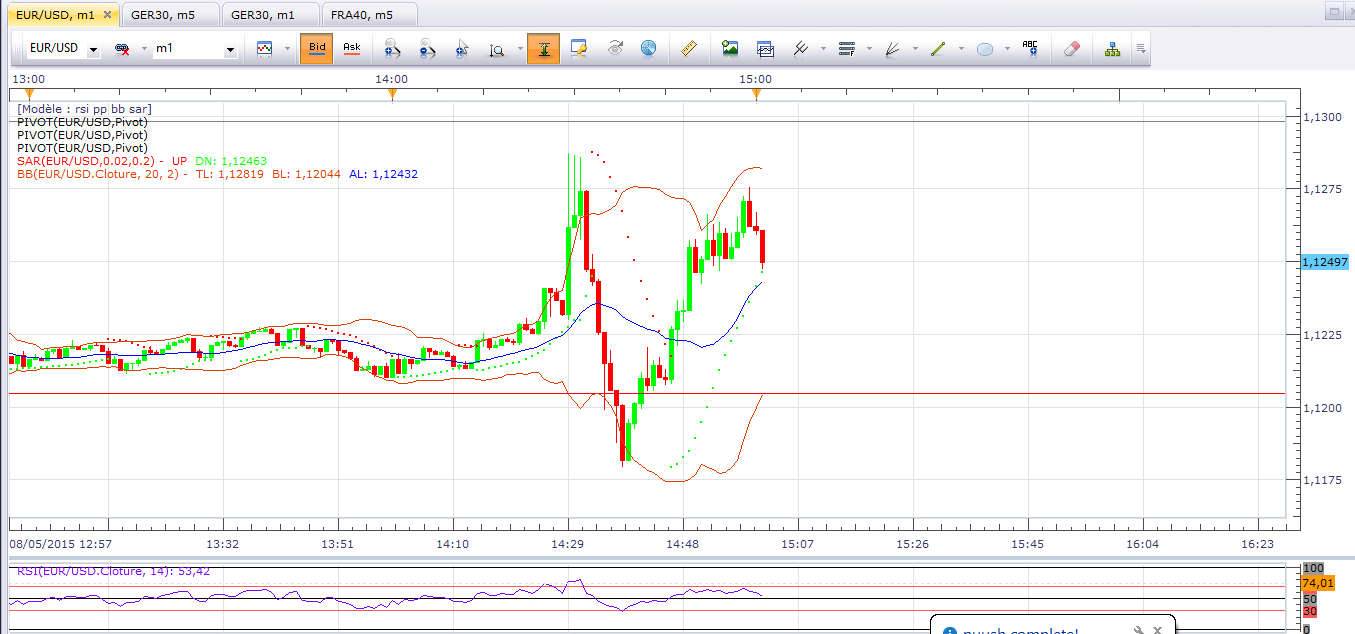This screenshot has height=634, width=1355.
Task: Select the ABC text label tool
Action: pos(1030,47)
